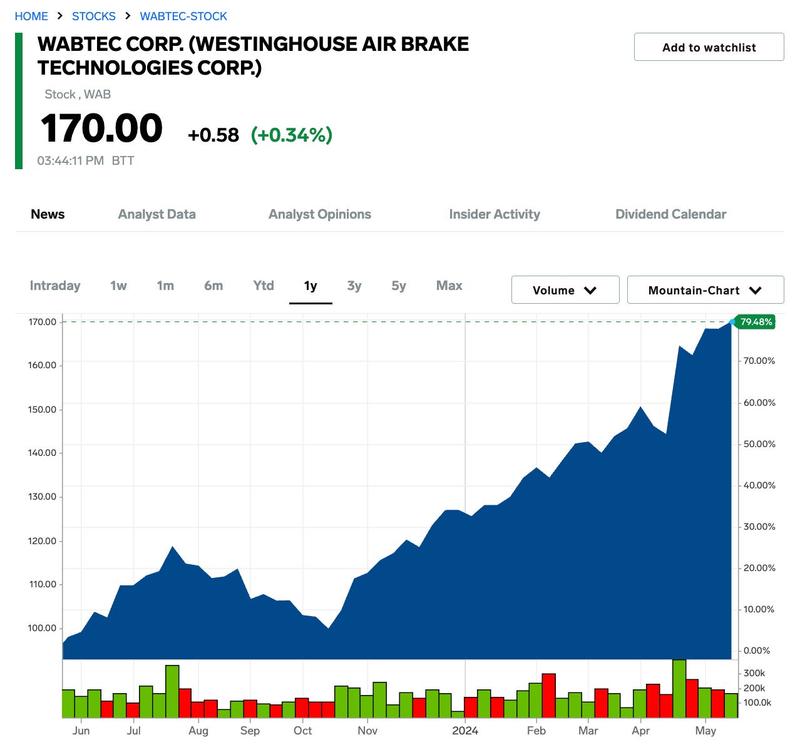The height and width of the screenshot is (749, 800).
Task: Select the Ytd time range
Action: [263, 286]
